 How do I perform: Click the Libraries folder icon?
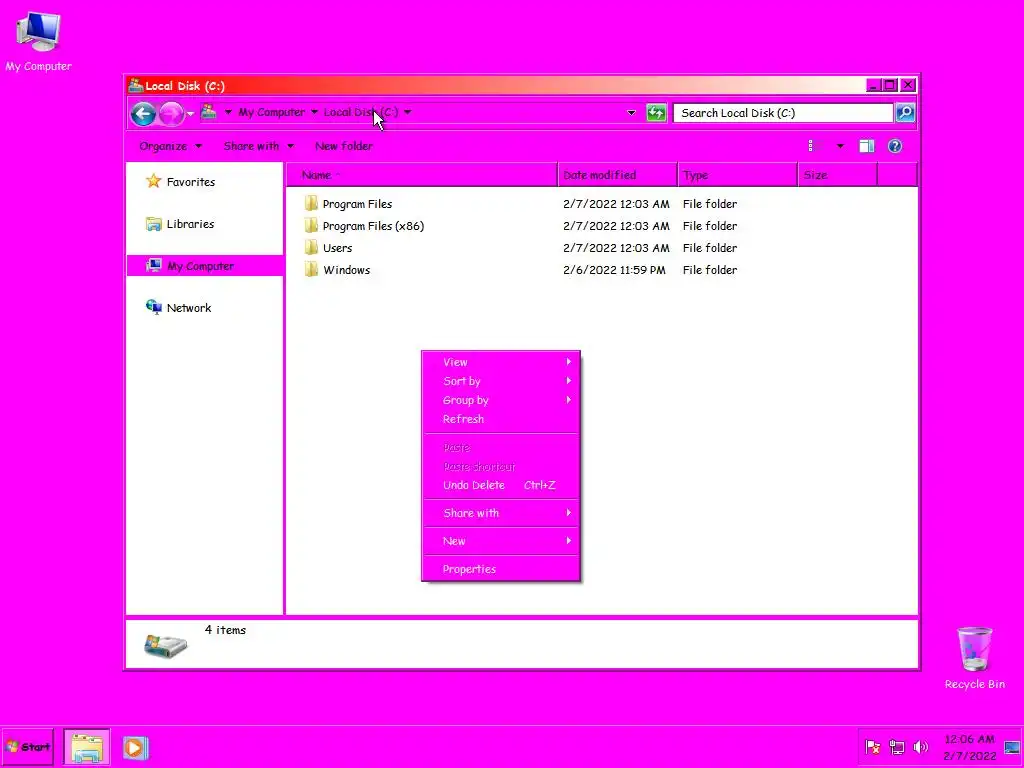pyautogui.click(x=153, y=224)
